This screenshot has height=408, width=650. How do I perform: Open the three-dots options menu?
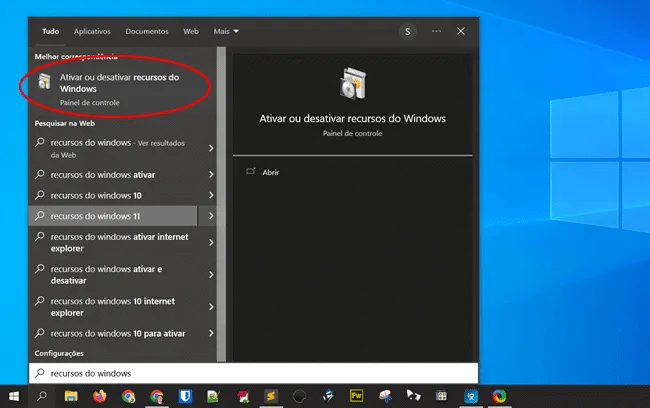pos(437,31)
